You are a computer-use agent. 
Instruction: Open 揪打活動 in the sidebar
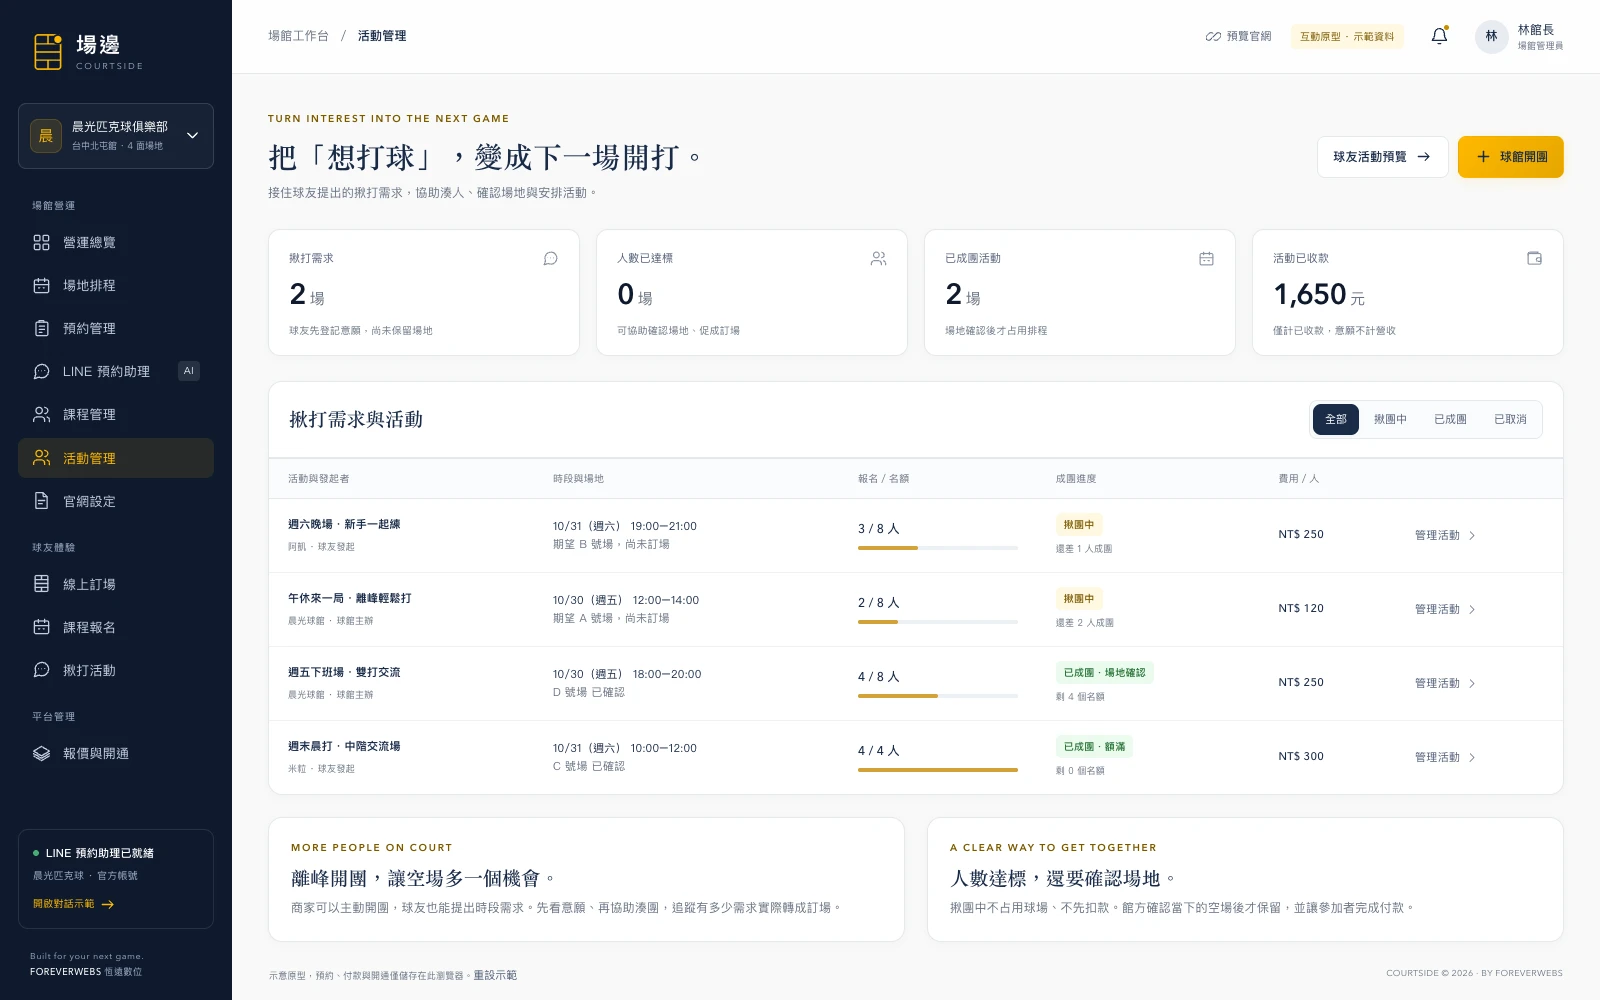(116, 670)
